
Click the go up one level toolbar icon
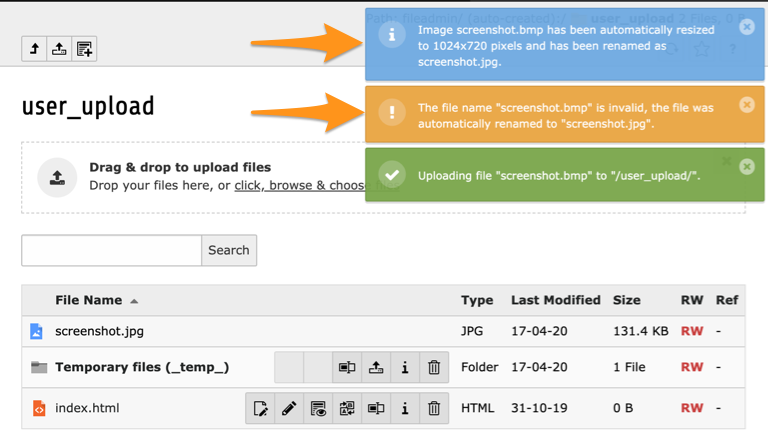[x=35, y=48]
